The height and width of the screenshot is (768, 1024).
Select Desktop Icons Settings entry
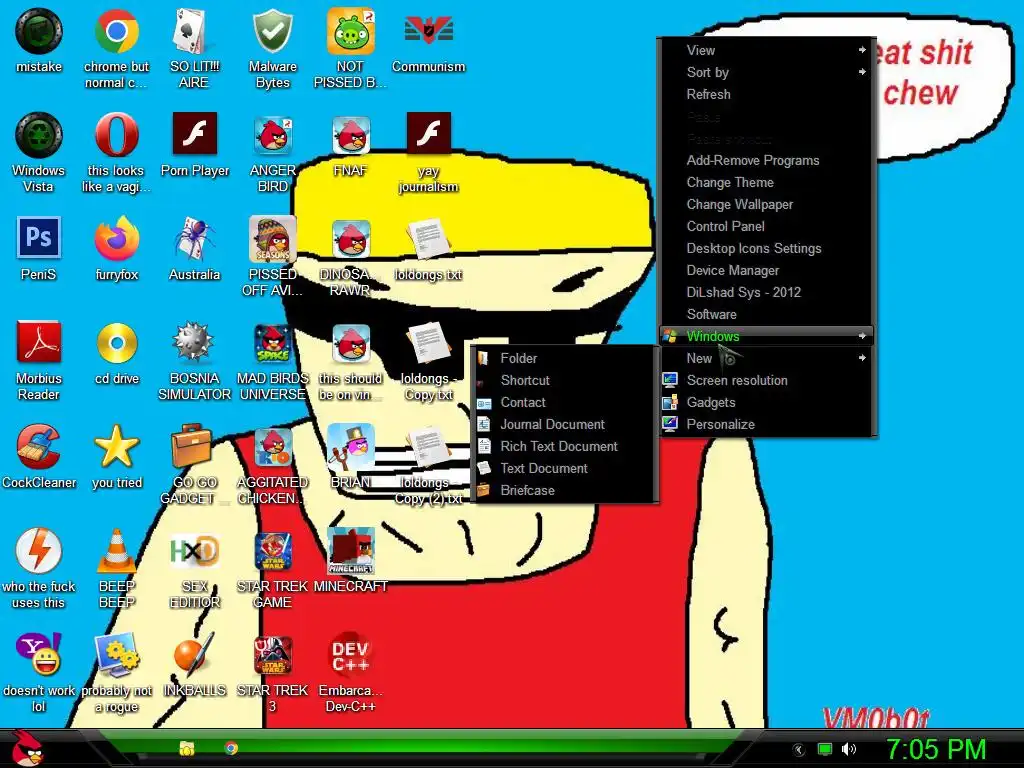[767, 249]
